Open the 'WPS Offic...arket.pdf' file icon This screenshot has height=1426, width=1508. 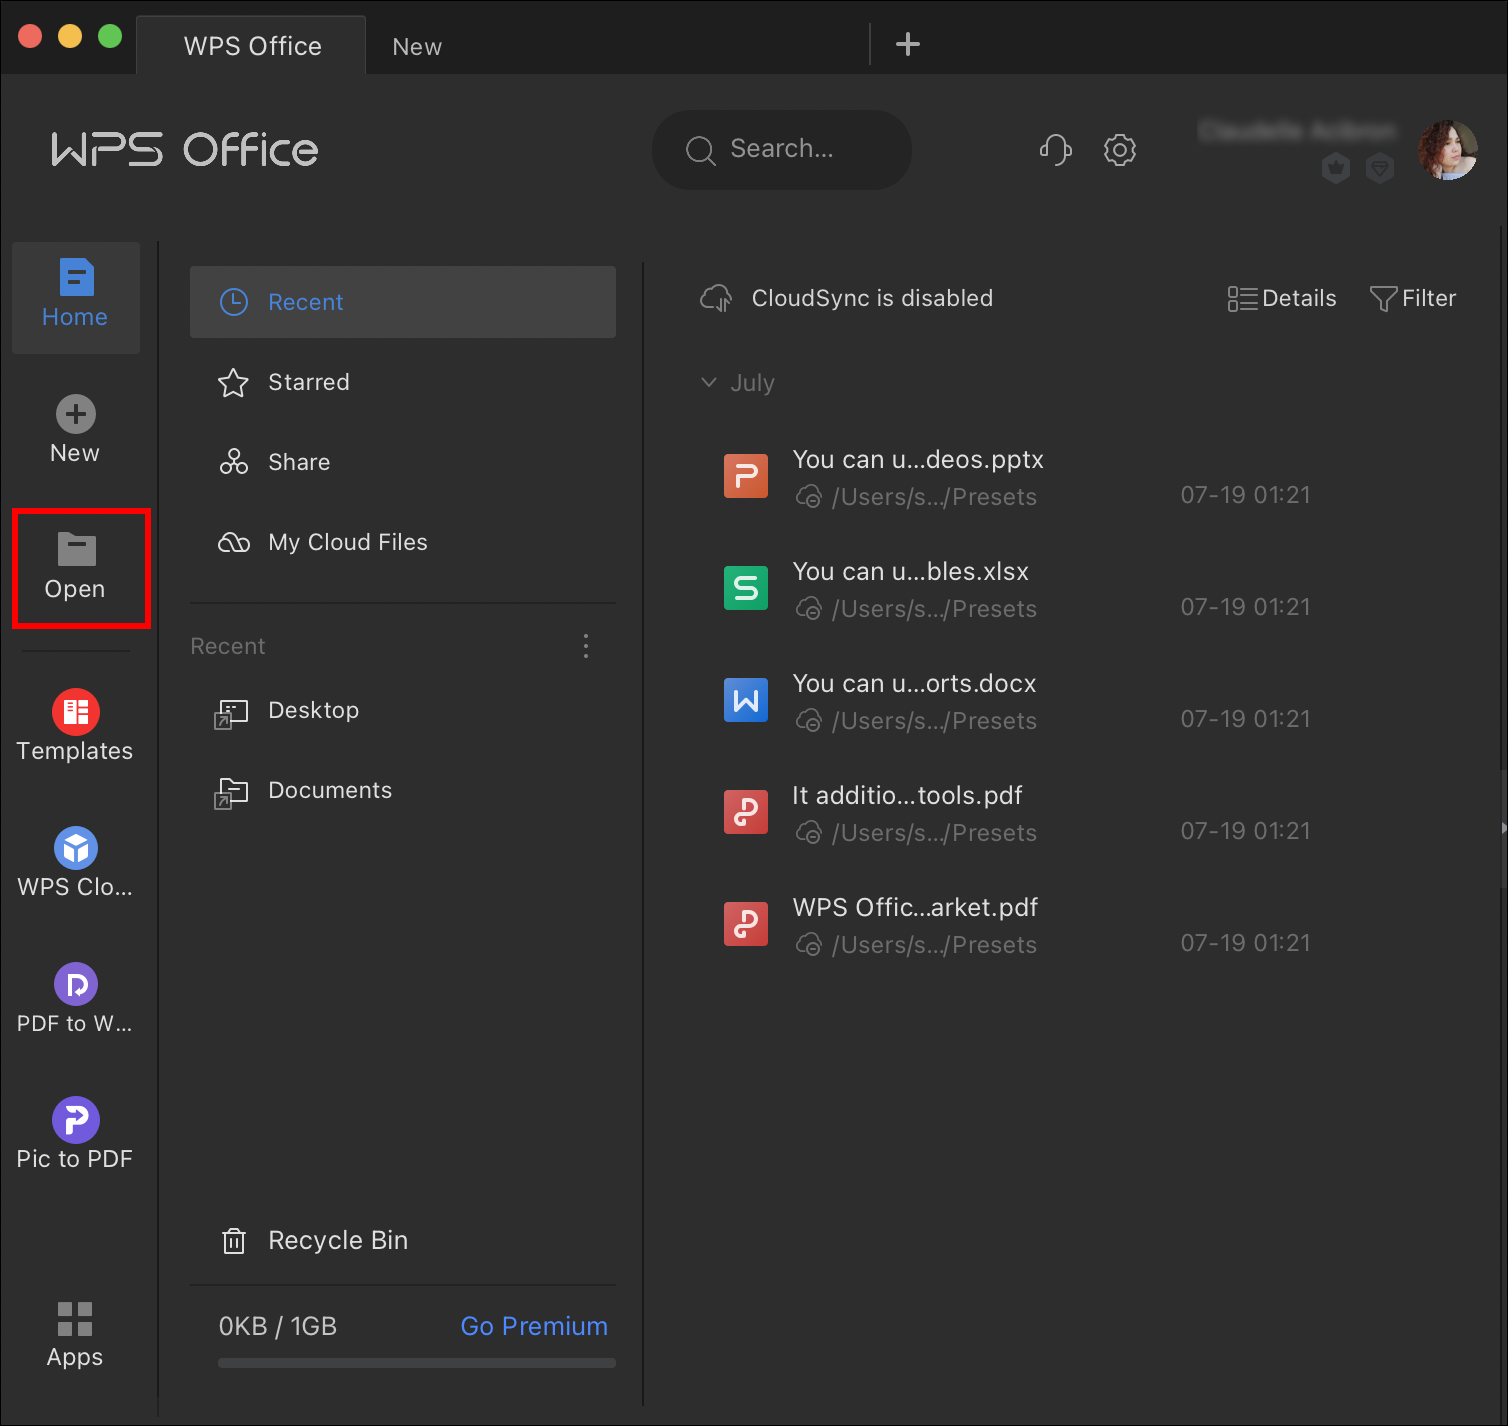pyautogui.click(x=746, y=924)
